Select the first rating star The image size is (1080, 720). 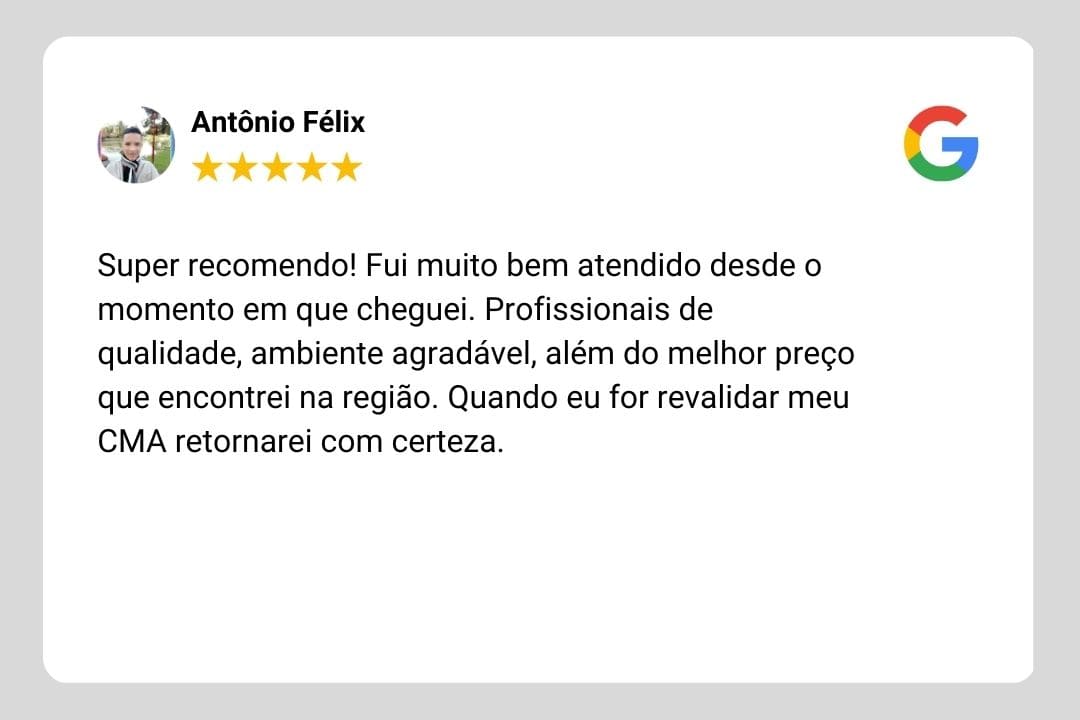pyautogui.click(x=207, y=167)
